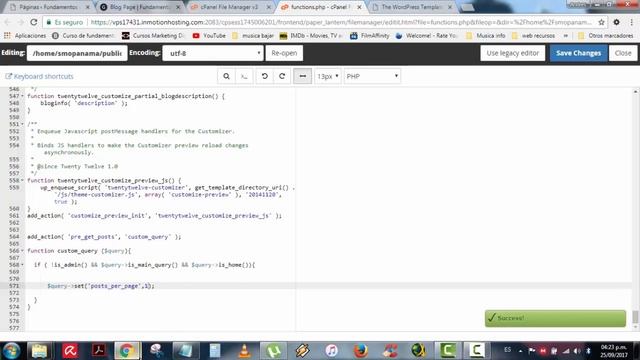Open the IMDb bookmark
Viewport: 640px width, 360px height.
point(311,36)
